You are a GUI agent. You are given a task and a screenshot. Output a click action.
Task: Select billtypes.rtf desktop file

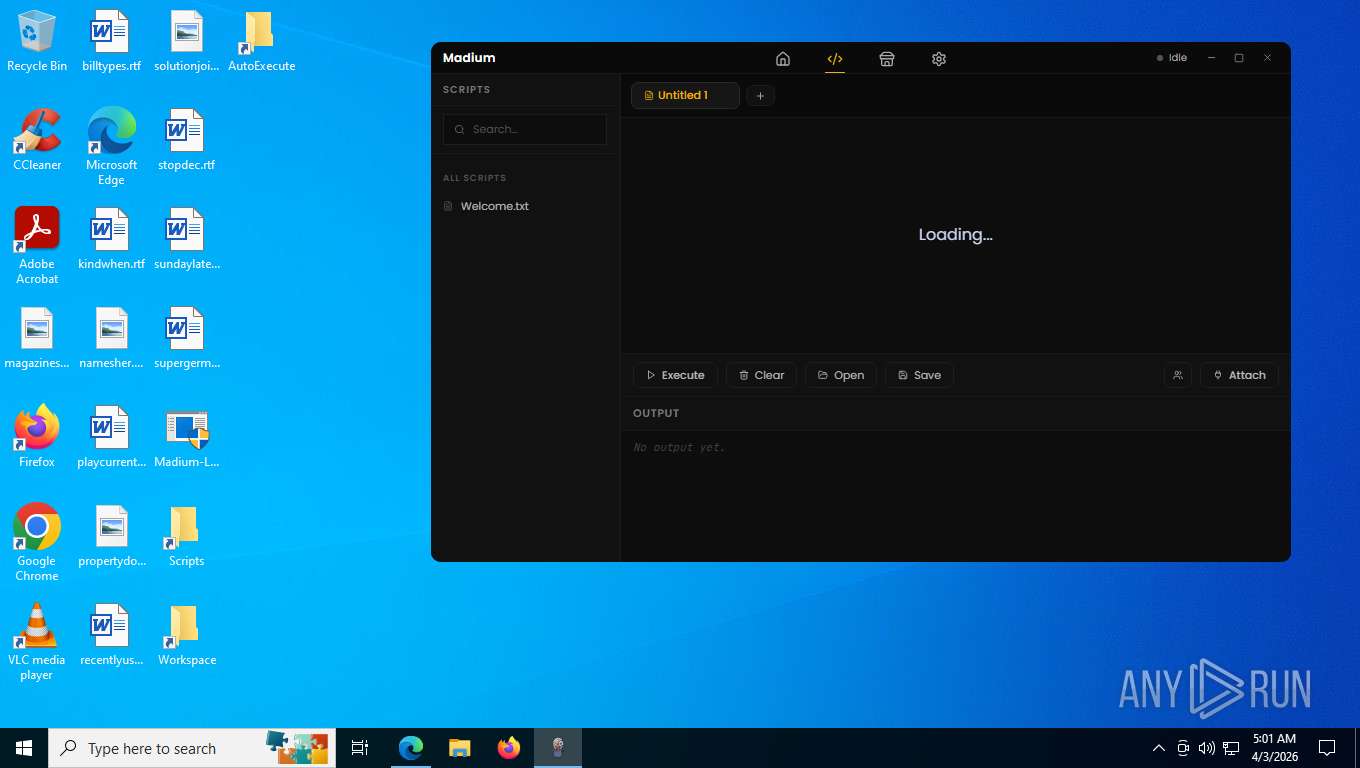[x=111, y=41]
